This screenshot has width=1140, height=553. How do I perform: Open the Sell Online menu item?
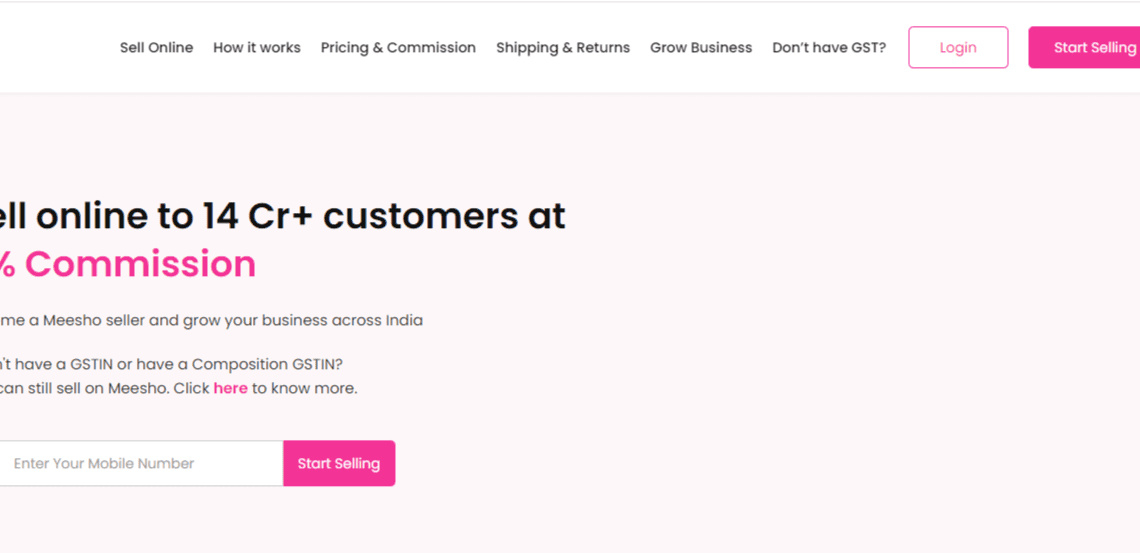pos(156,48)
